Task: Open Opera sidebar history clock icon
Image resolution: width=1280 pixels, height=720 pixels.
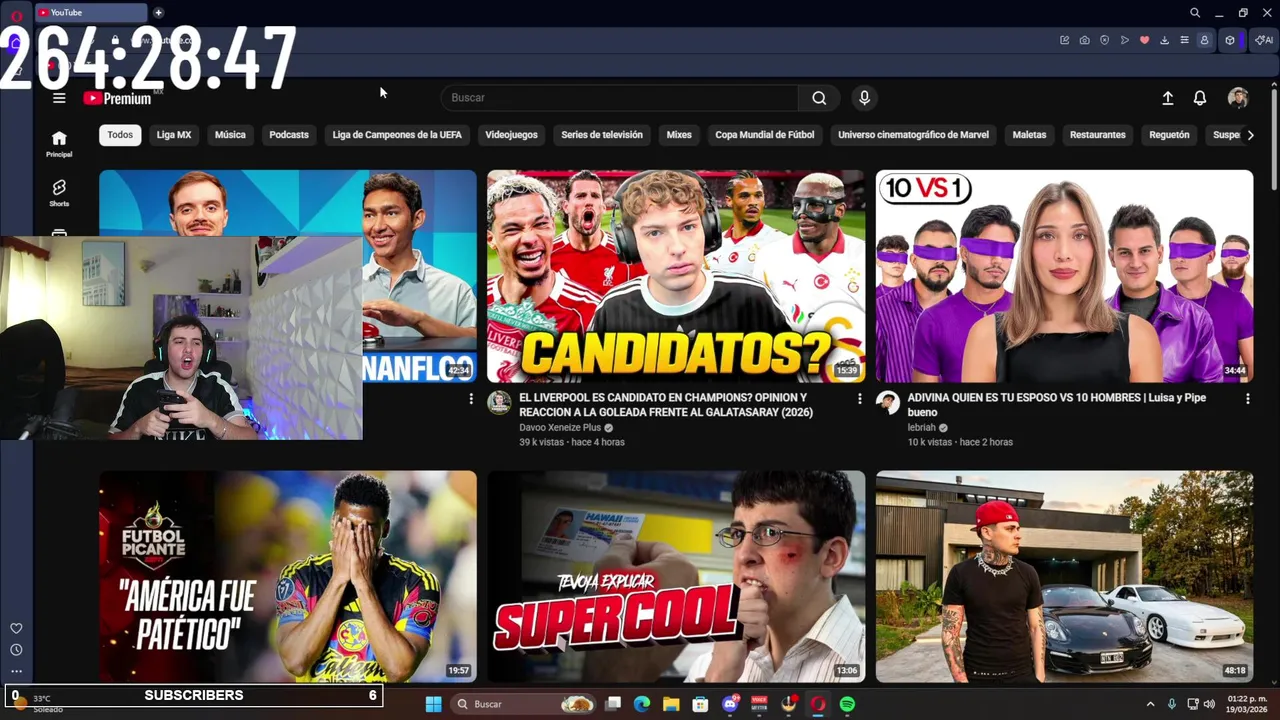Action: point(16,650)
